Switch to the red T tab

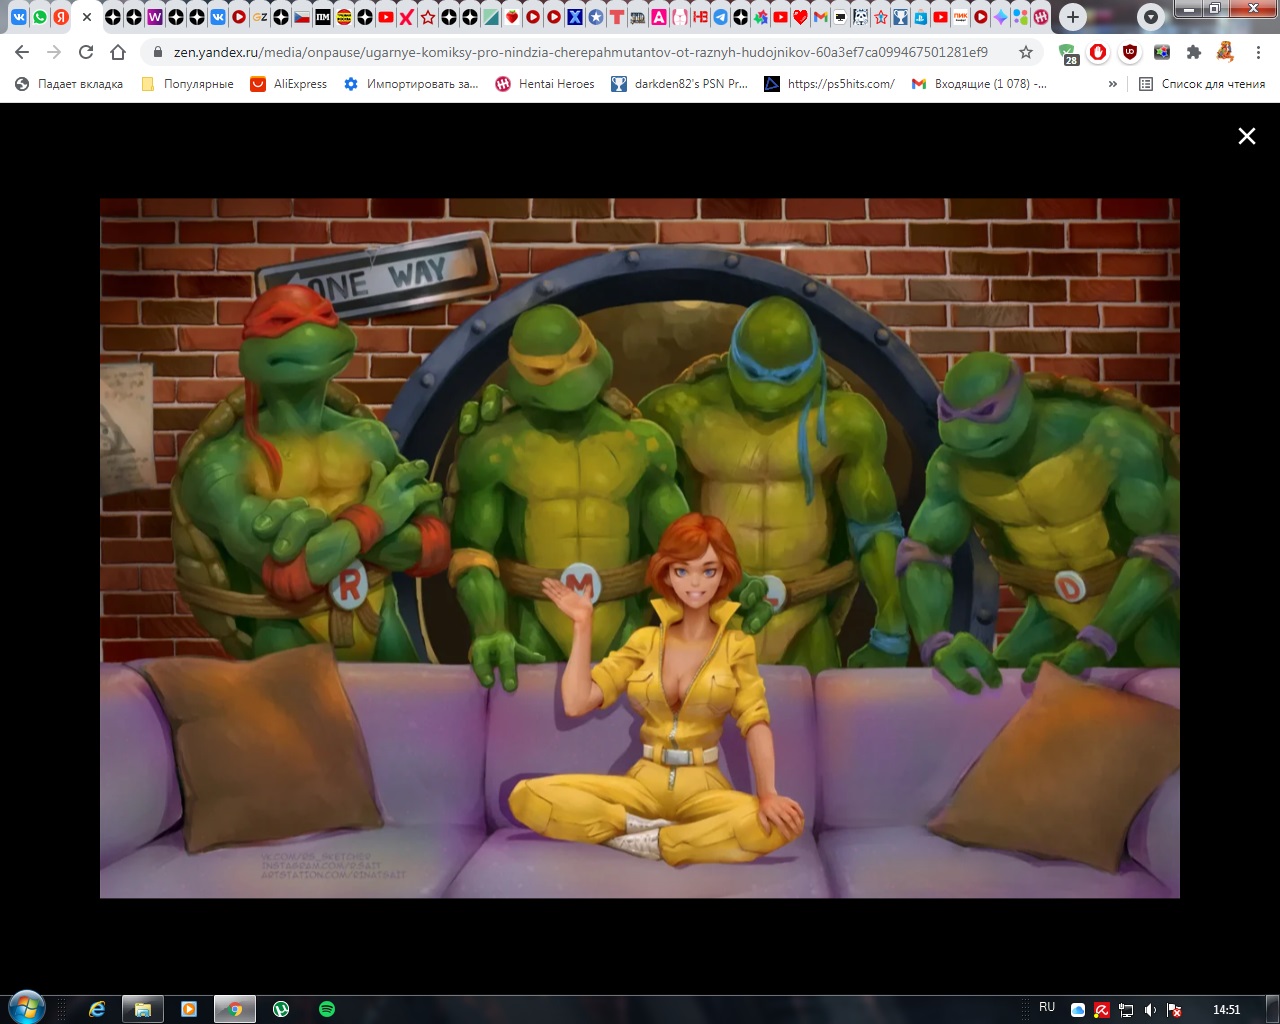pos(617,17)
